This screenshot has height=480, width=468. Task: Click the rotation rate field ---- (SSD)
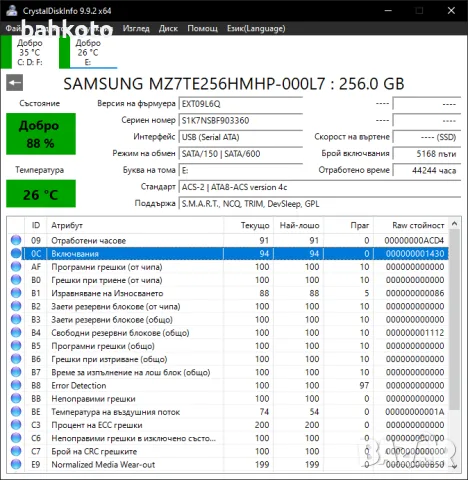coord(427,137)
